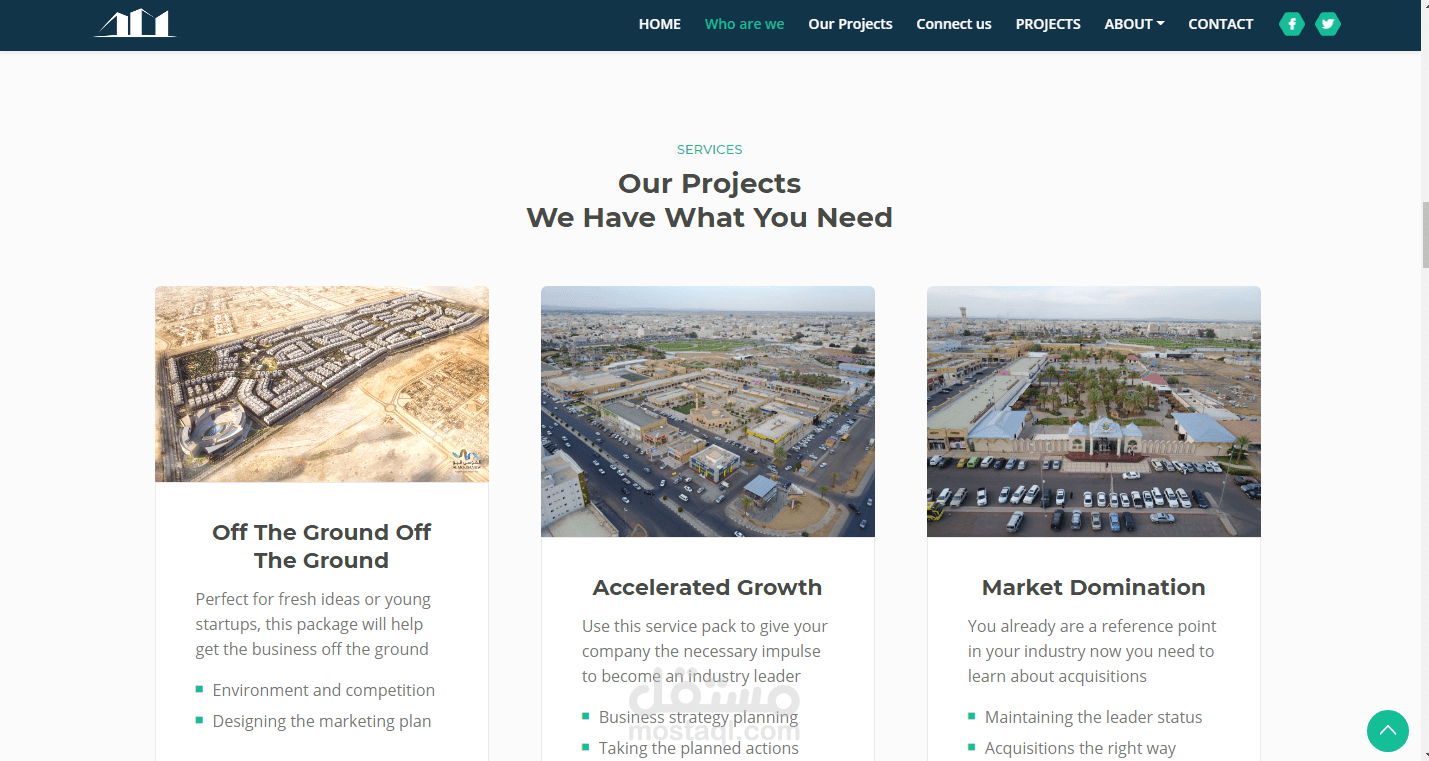Click bullet square beside Environment and competition
Viewport: 1429px width, 761px height.
click(x=200, y=689)
